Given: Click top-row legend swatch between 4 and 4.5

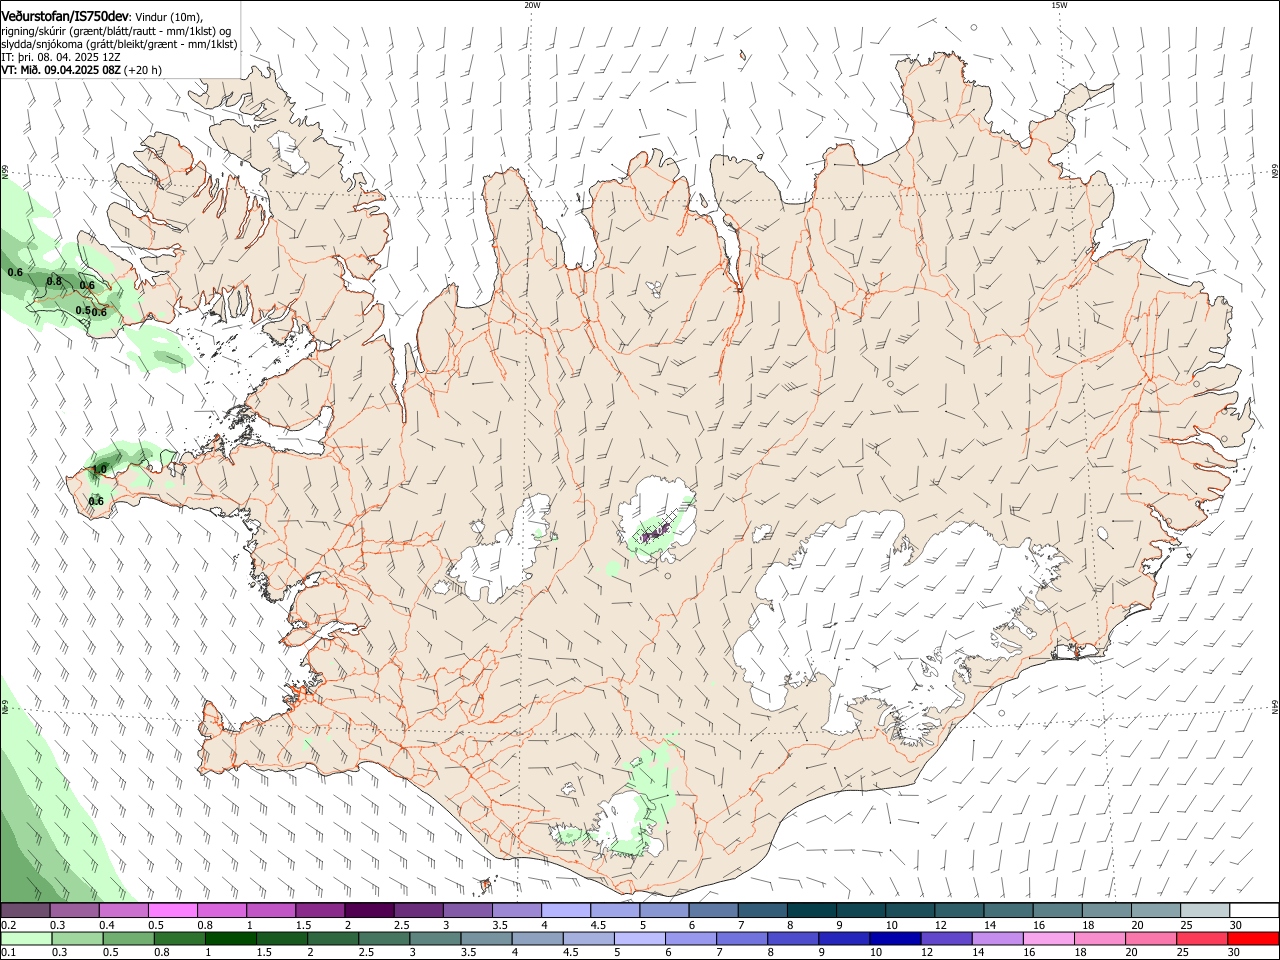Looking at the screenshot, I should pyautogui.click(x=566, y=910).
